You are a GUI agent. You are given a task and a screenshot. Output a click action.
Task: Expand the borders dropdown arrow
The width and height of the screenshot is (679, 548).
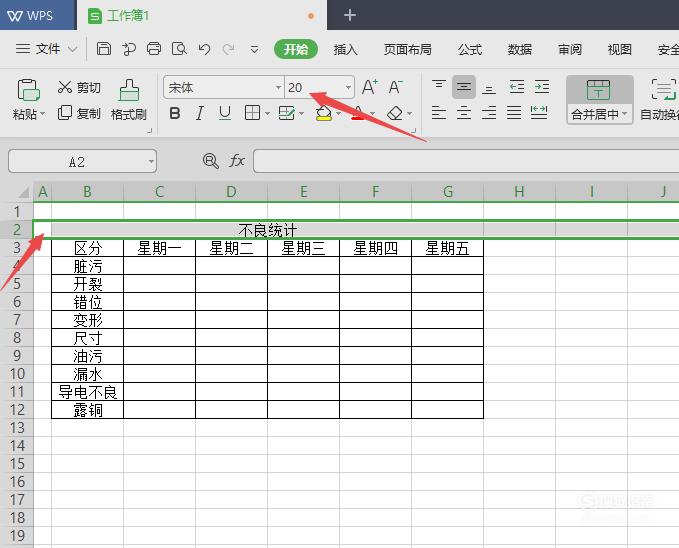tap(267, 114)
